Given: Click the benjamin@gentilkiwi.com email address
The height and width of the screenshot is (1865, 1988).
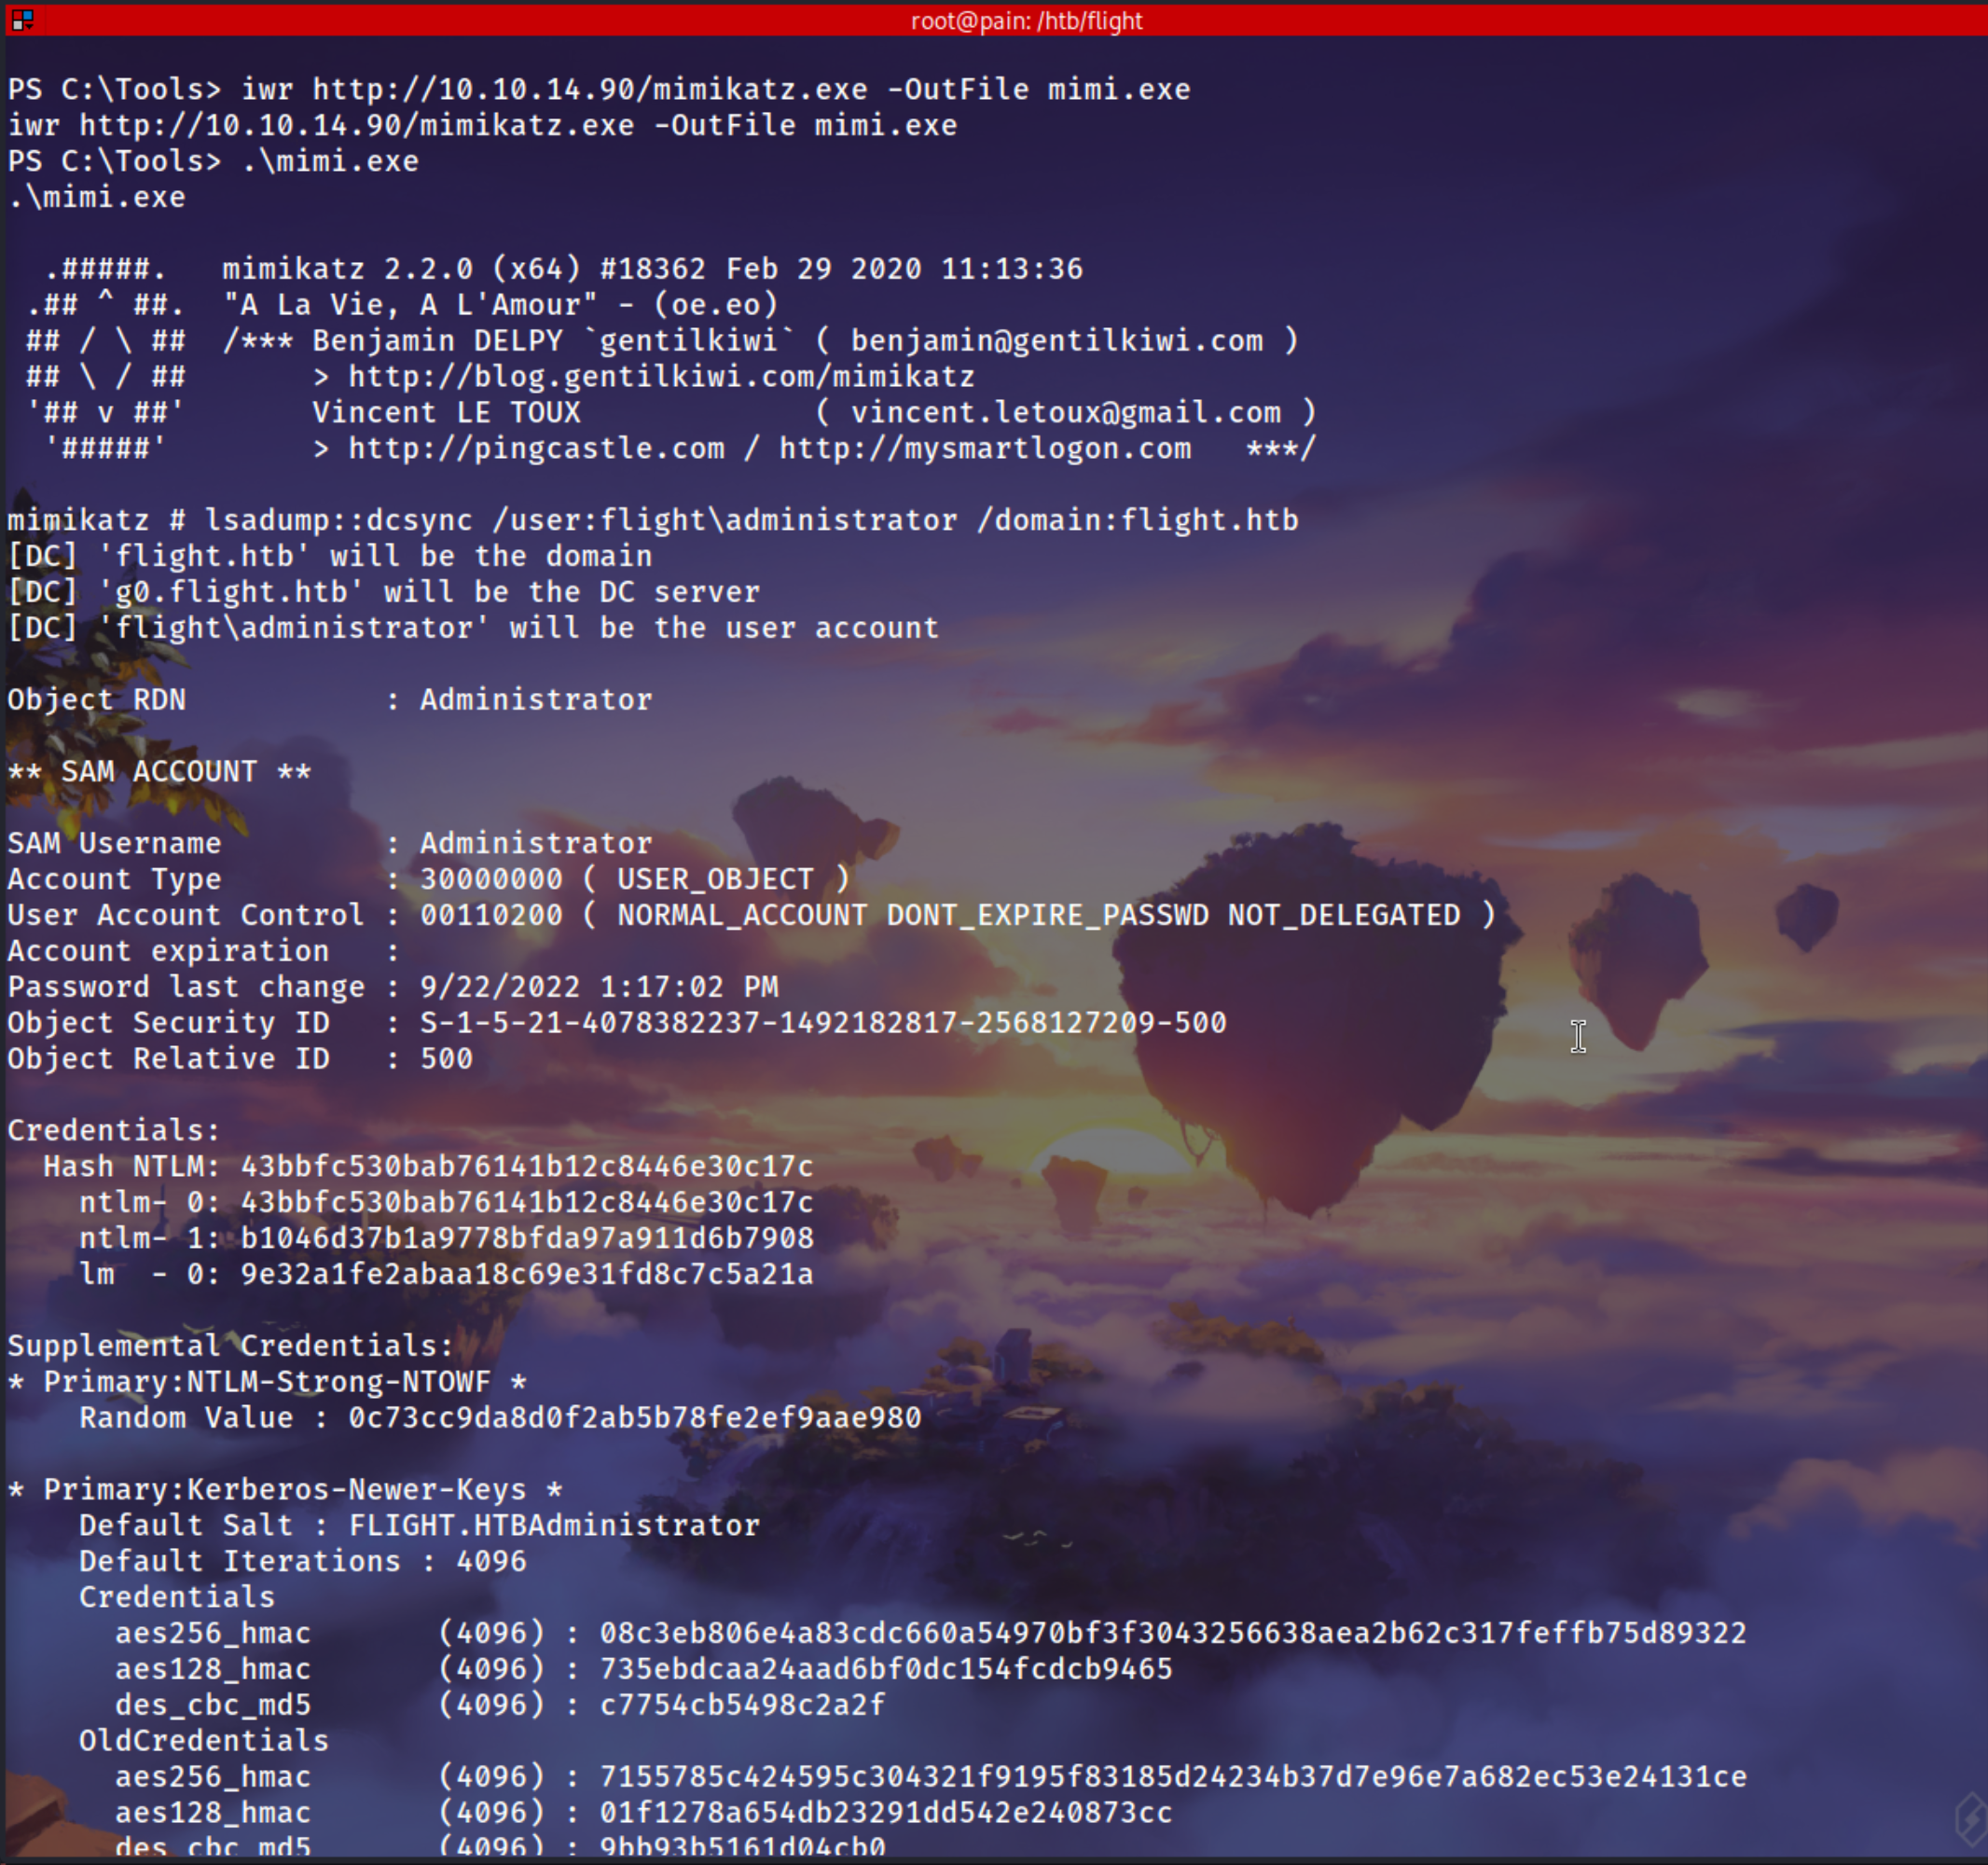Looking at the screenshot, I should pyautogui.click(x=1056, y=341).
